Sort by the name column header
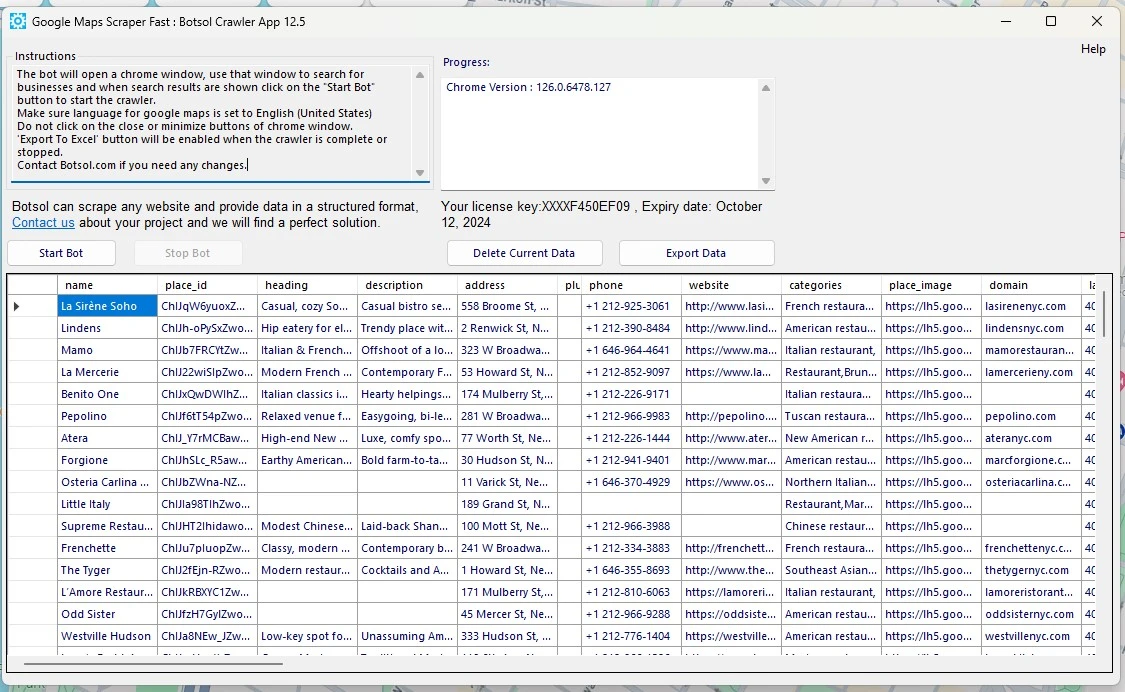The image size is (1125, 692). (107, 285)
